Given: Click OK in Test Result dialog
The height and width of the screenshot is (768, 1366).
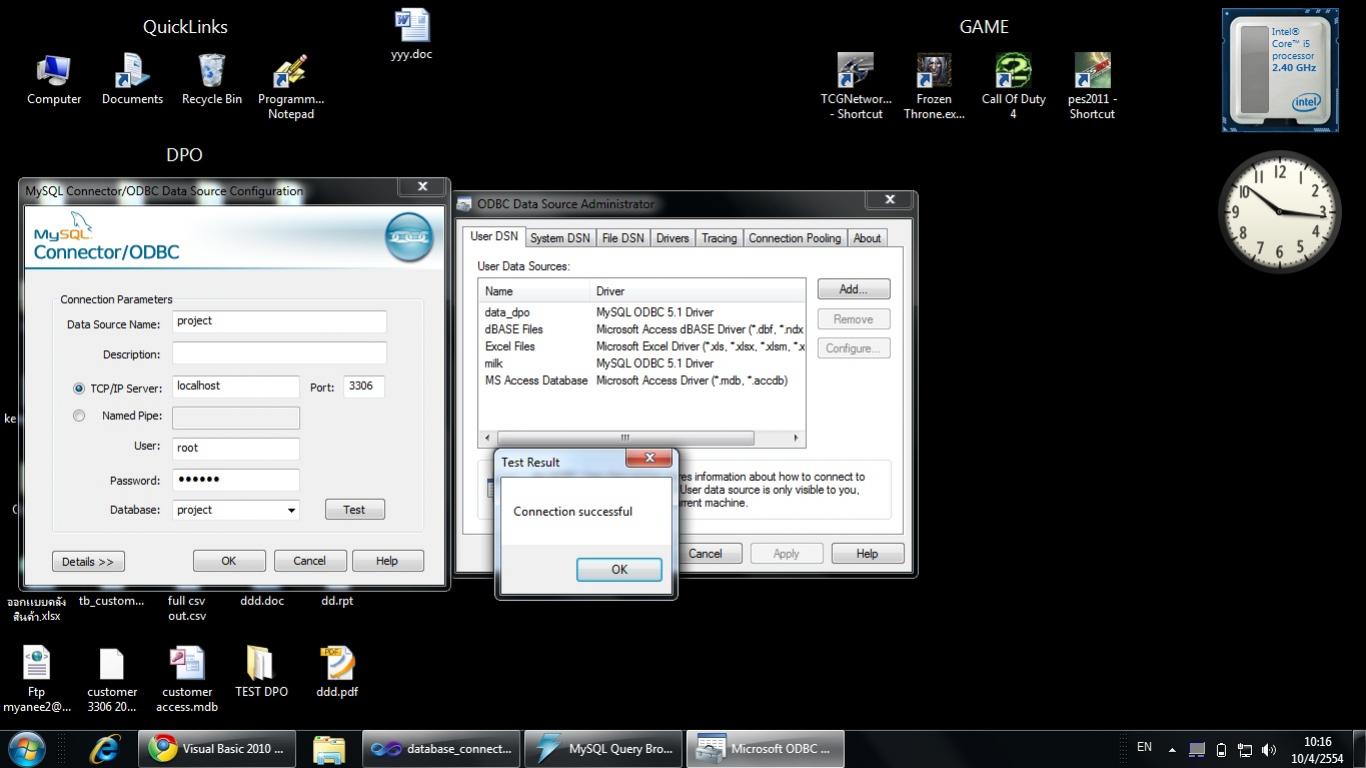Looking at the screenshot, I should (619, 569).
